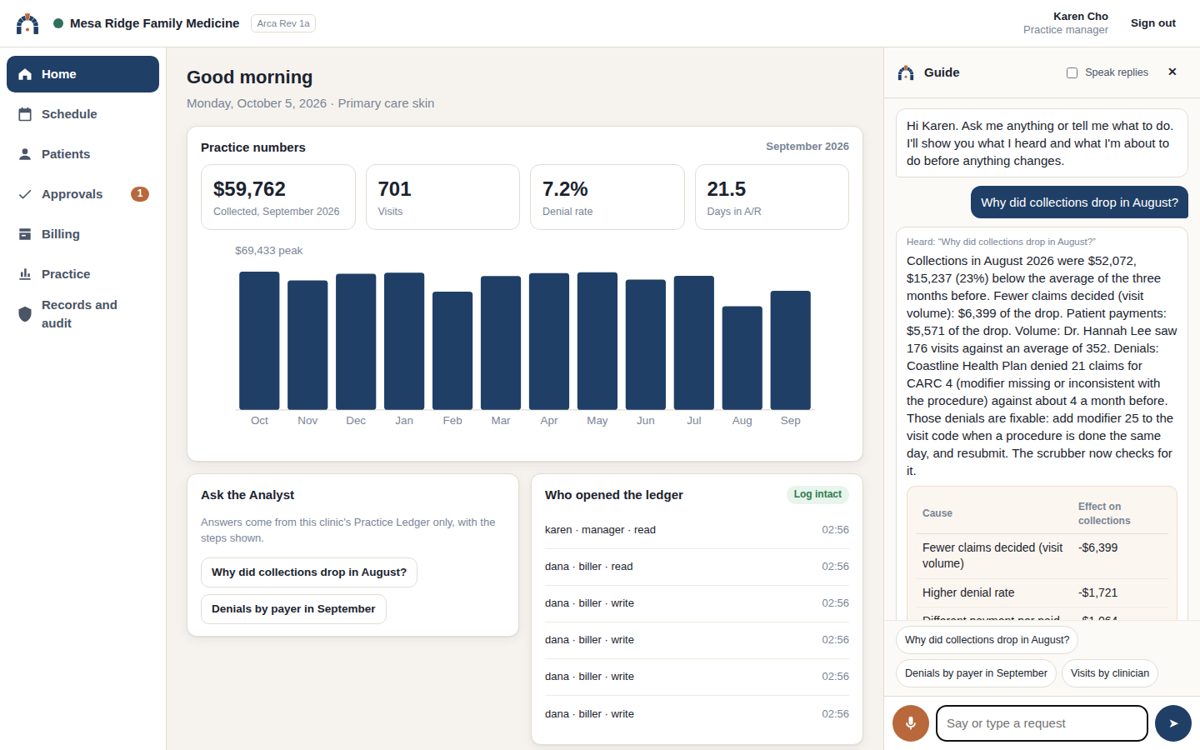Focus the Say or type a request field
Image resolution: width=1200 pixels, height=750 pixels.
pos(1041,723)
